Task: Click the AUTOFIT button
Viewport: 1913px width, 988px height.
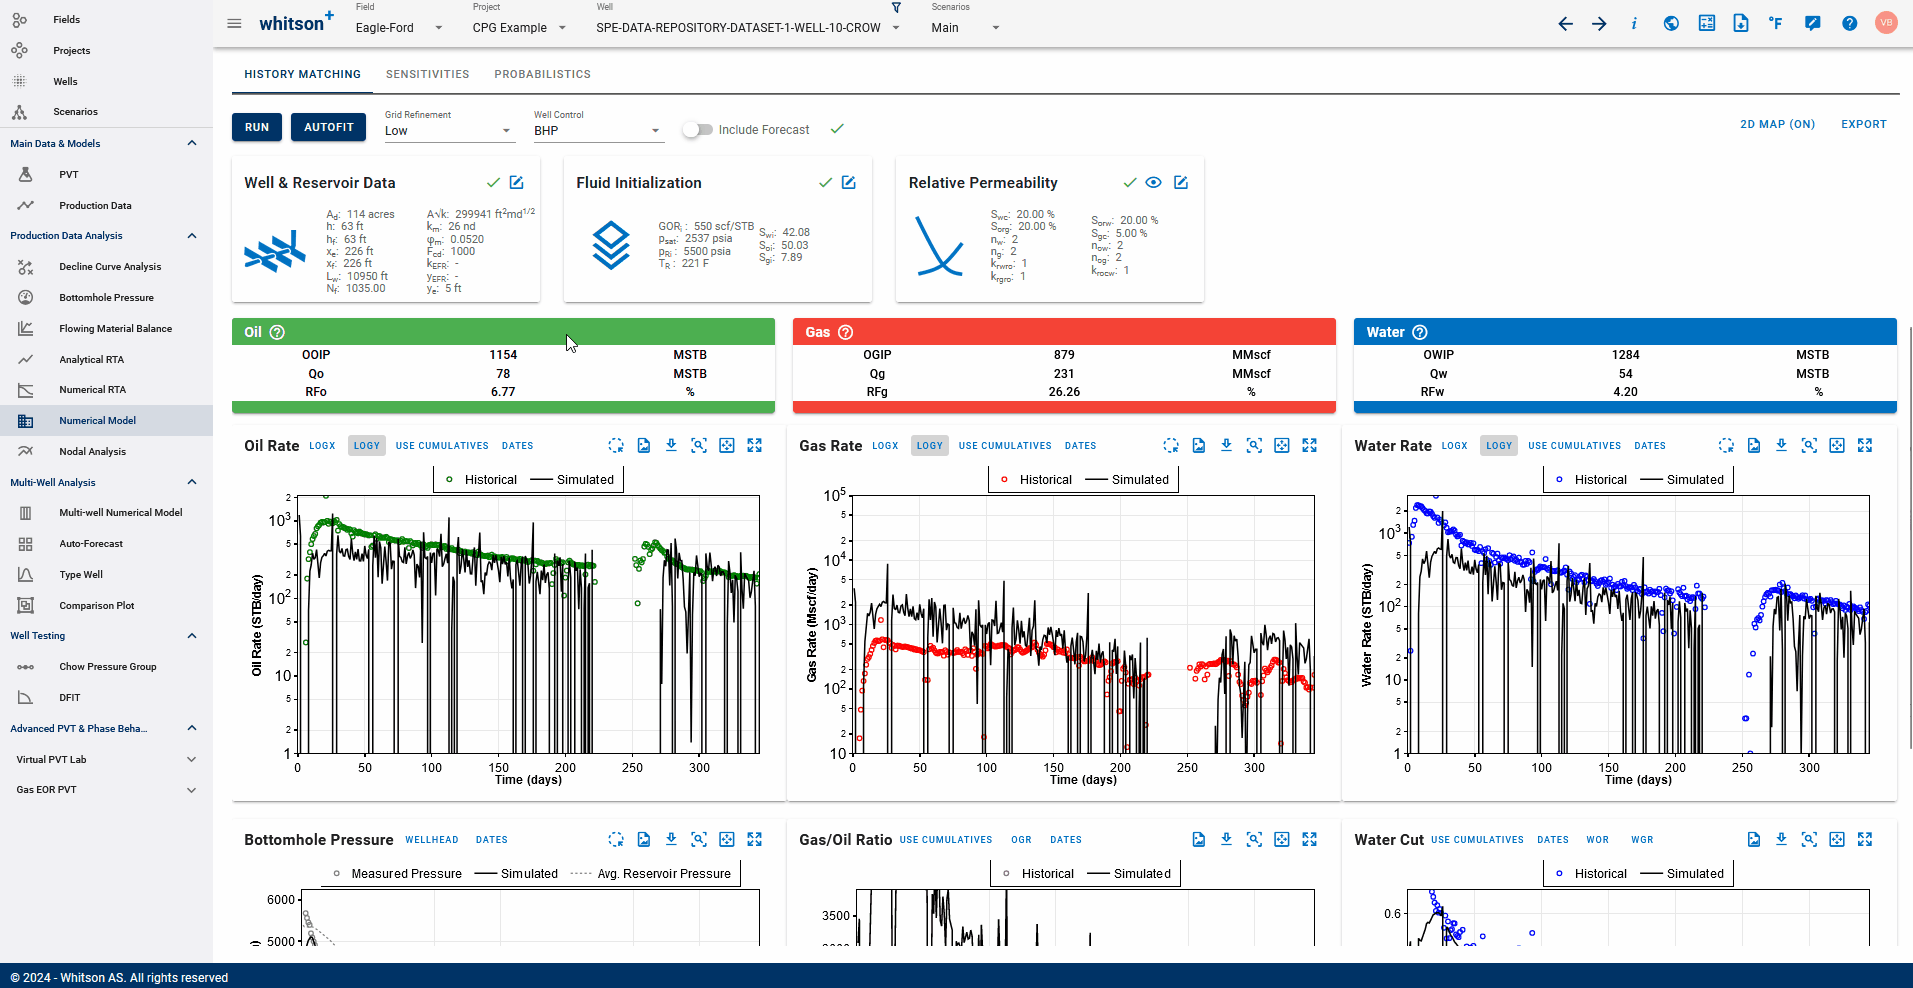Action: click(329, 128)
